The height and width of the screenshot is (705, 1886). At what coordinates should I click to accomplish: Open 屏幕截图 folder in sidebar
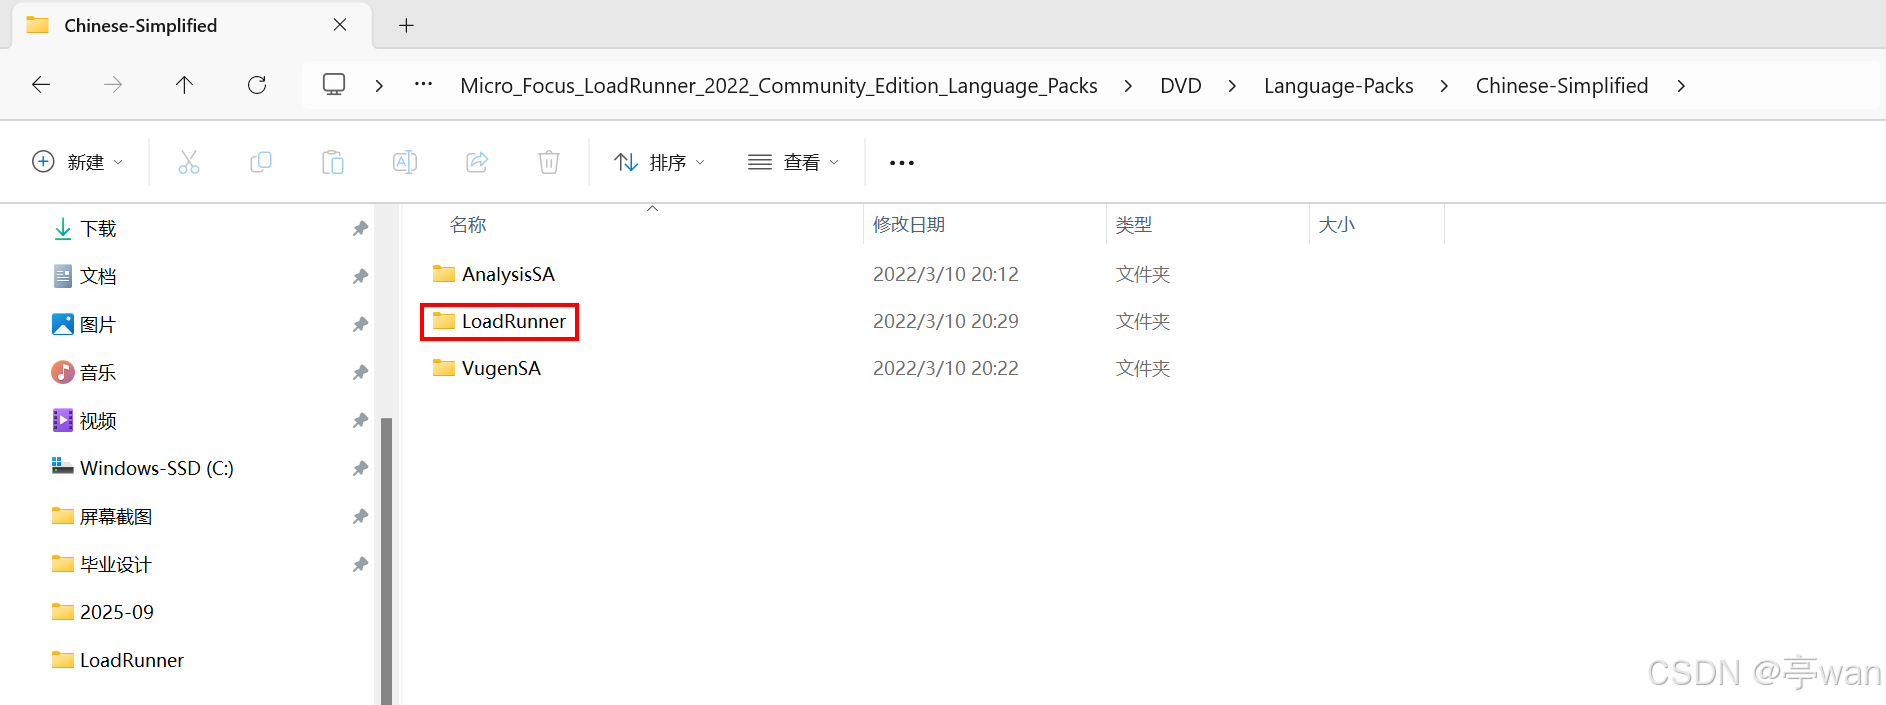[x=116, y=516]
